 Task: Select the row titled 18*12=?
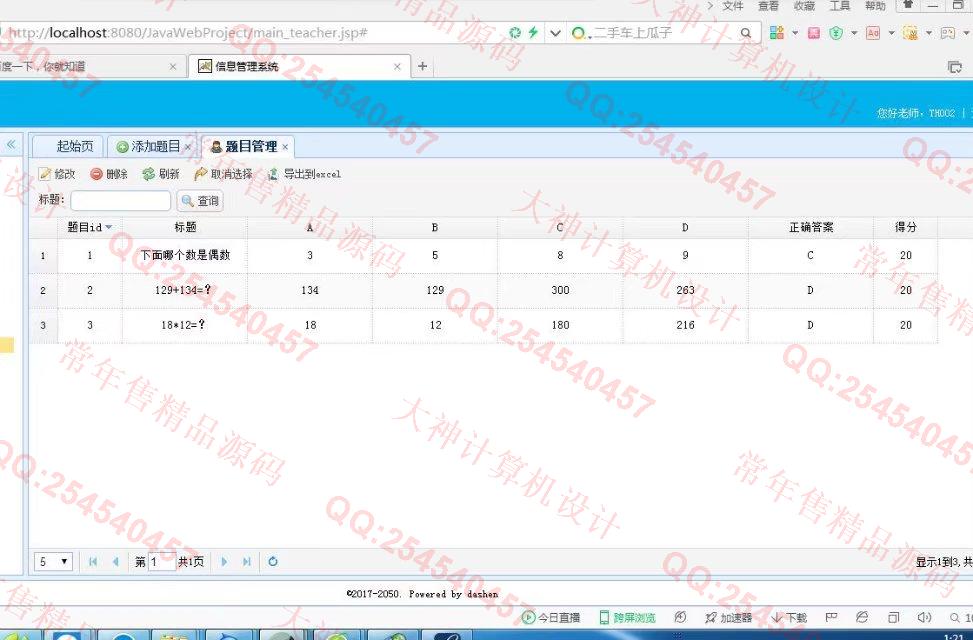tap(483, 325)
